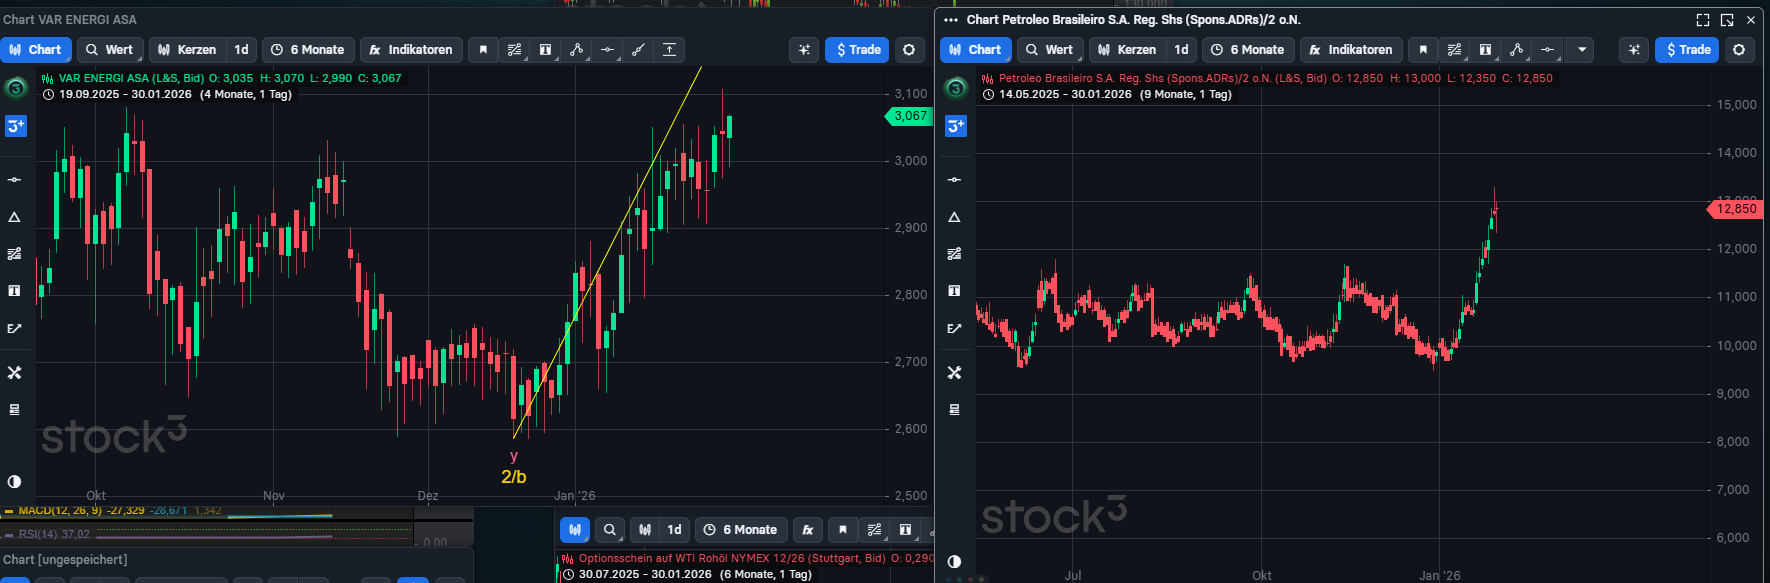Toggle Petroleo chart window to fullscreen
This screenshot has width=1770, height=583.
click(1703, 20)
